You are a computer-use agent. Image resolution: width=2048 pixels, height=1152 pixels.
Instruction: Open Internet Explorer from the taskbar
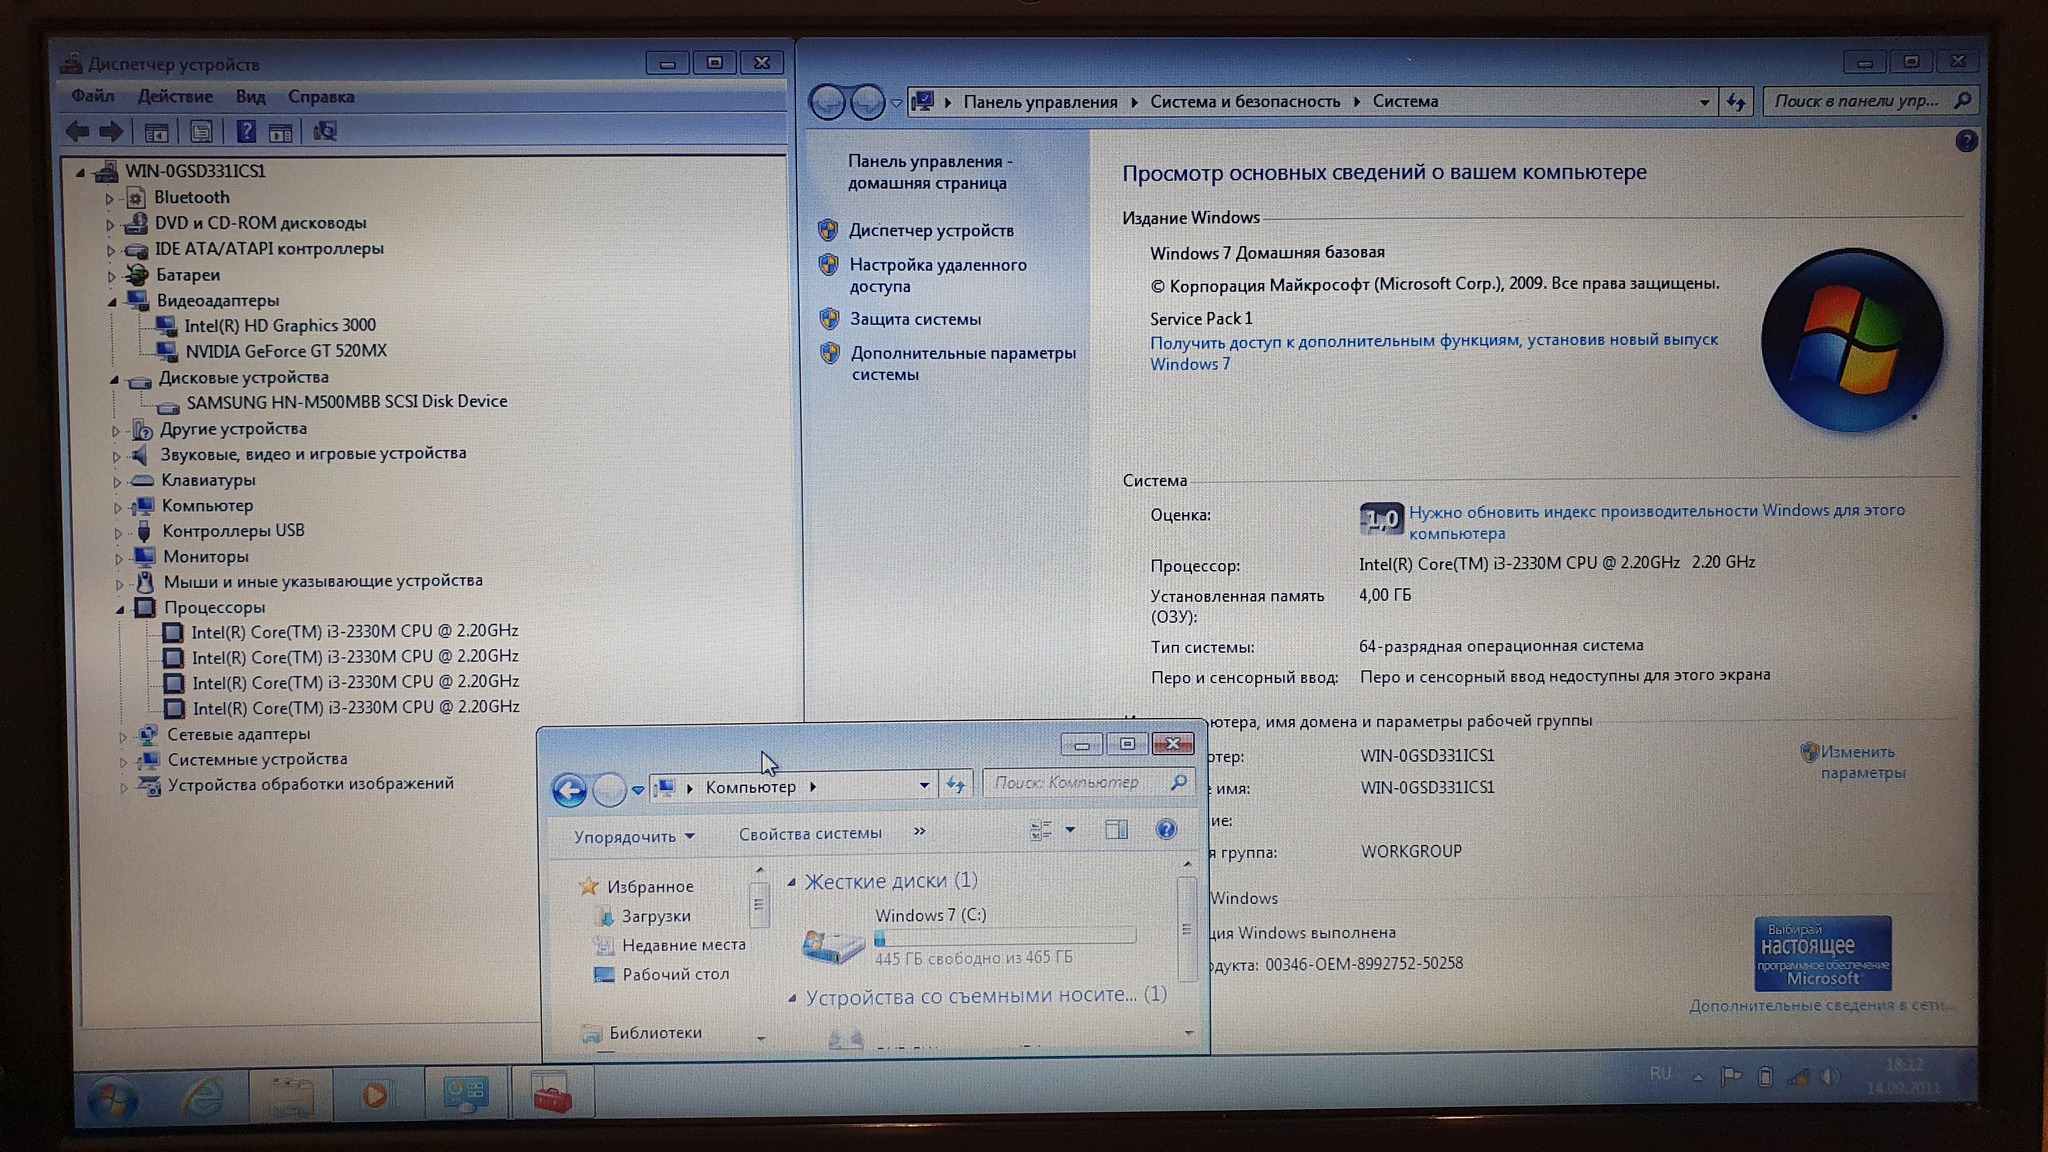click(x=203, y=1097)
